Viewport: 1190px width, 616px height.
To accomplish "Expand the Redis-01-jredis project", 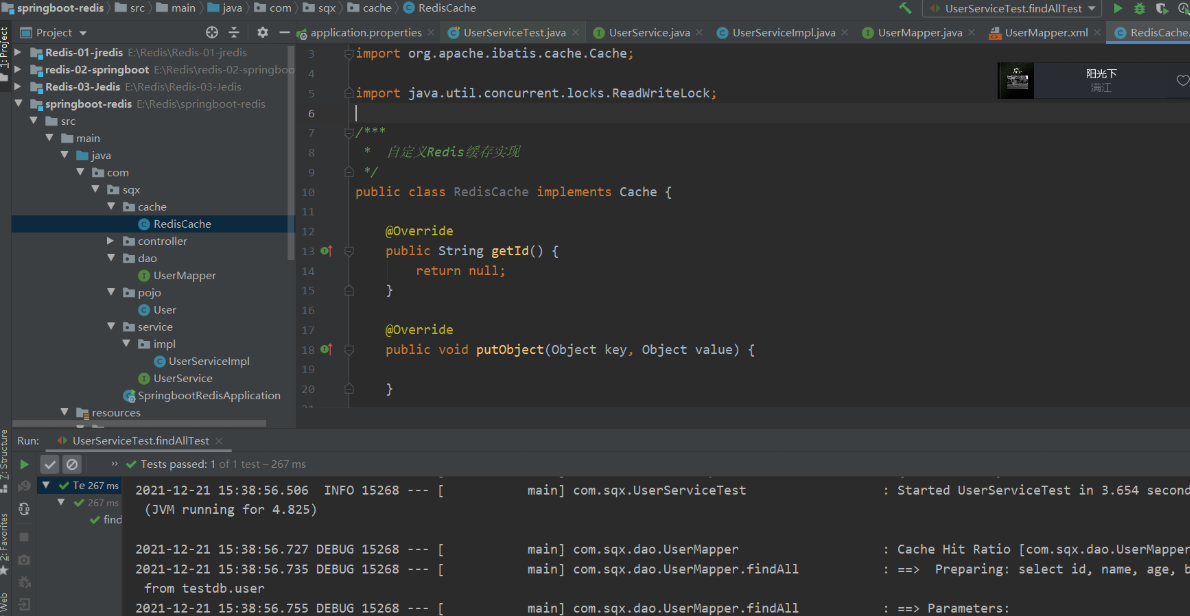I will [18, 52].
